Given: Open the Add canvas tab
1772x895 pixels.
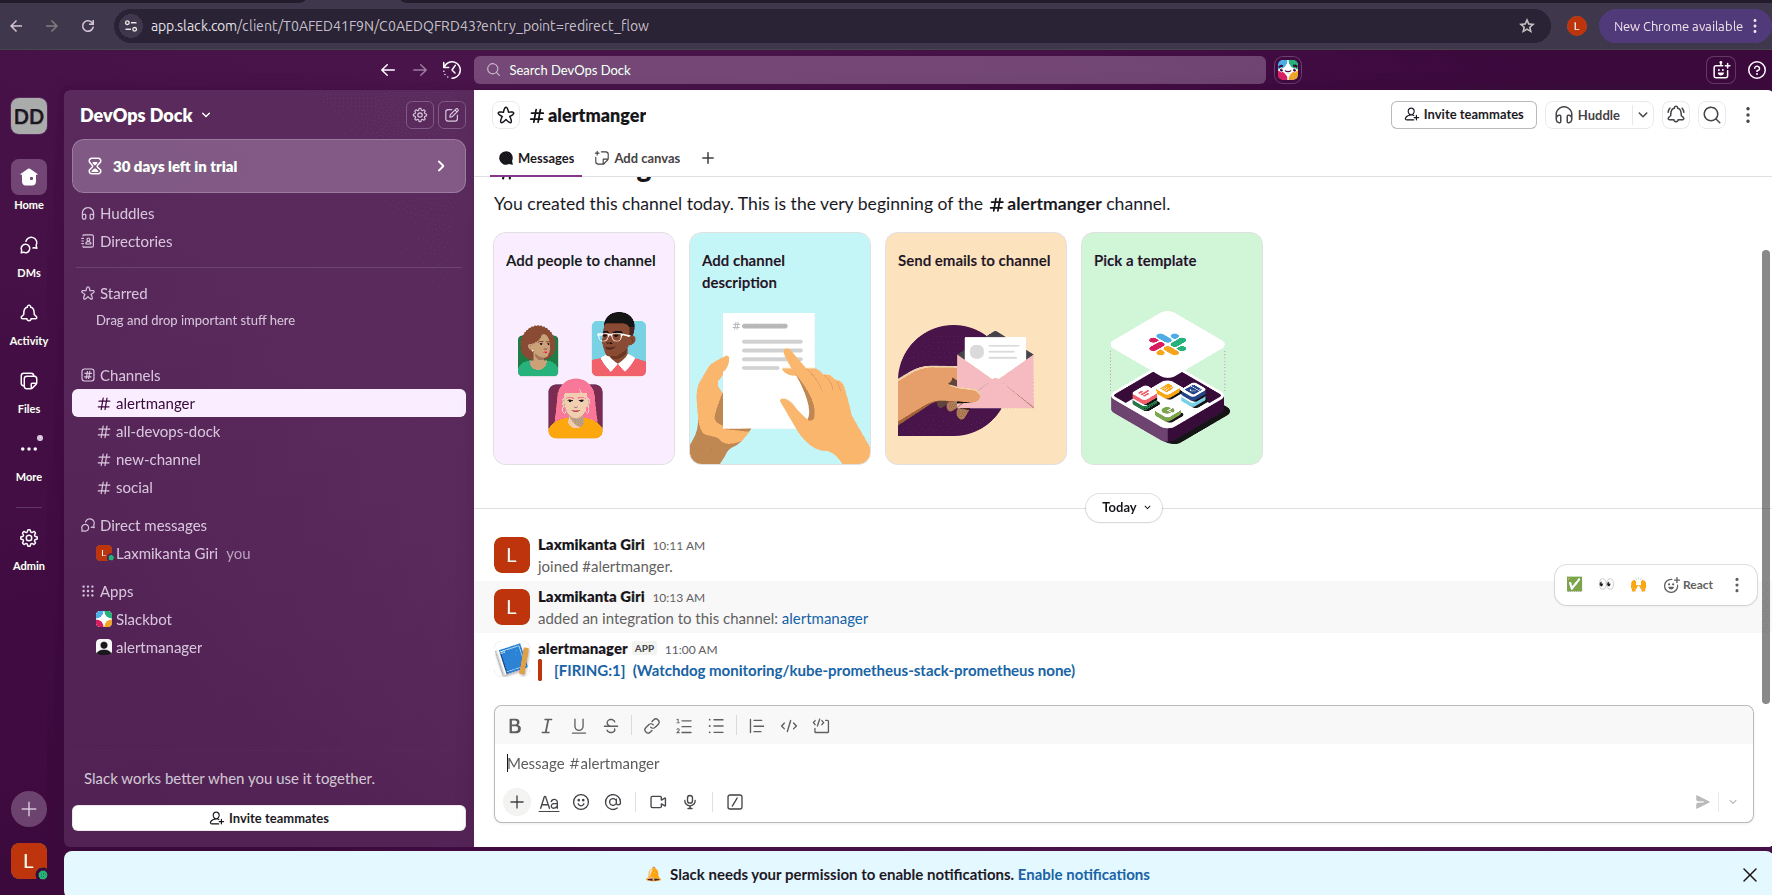Looking at the screenshot, I should tap(637, 158).
